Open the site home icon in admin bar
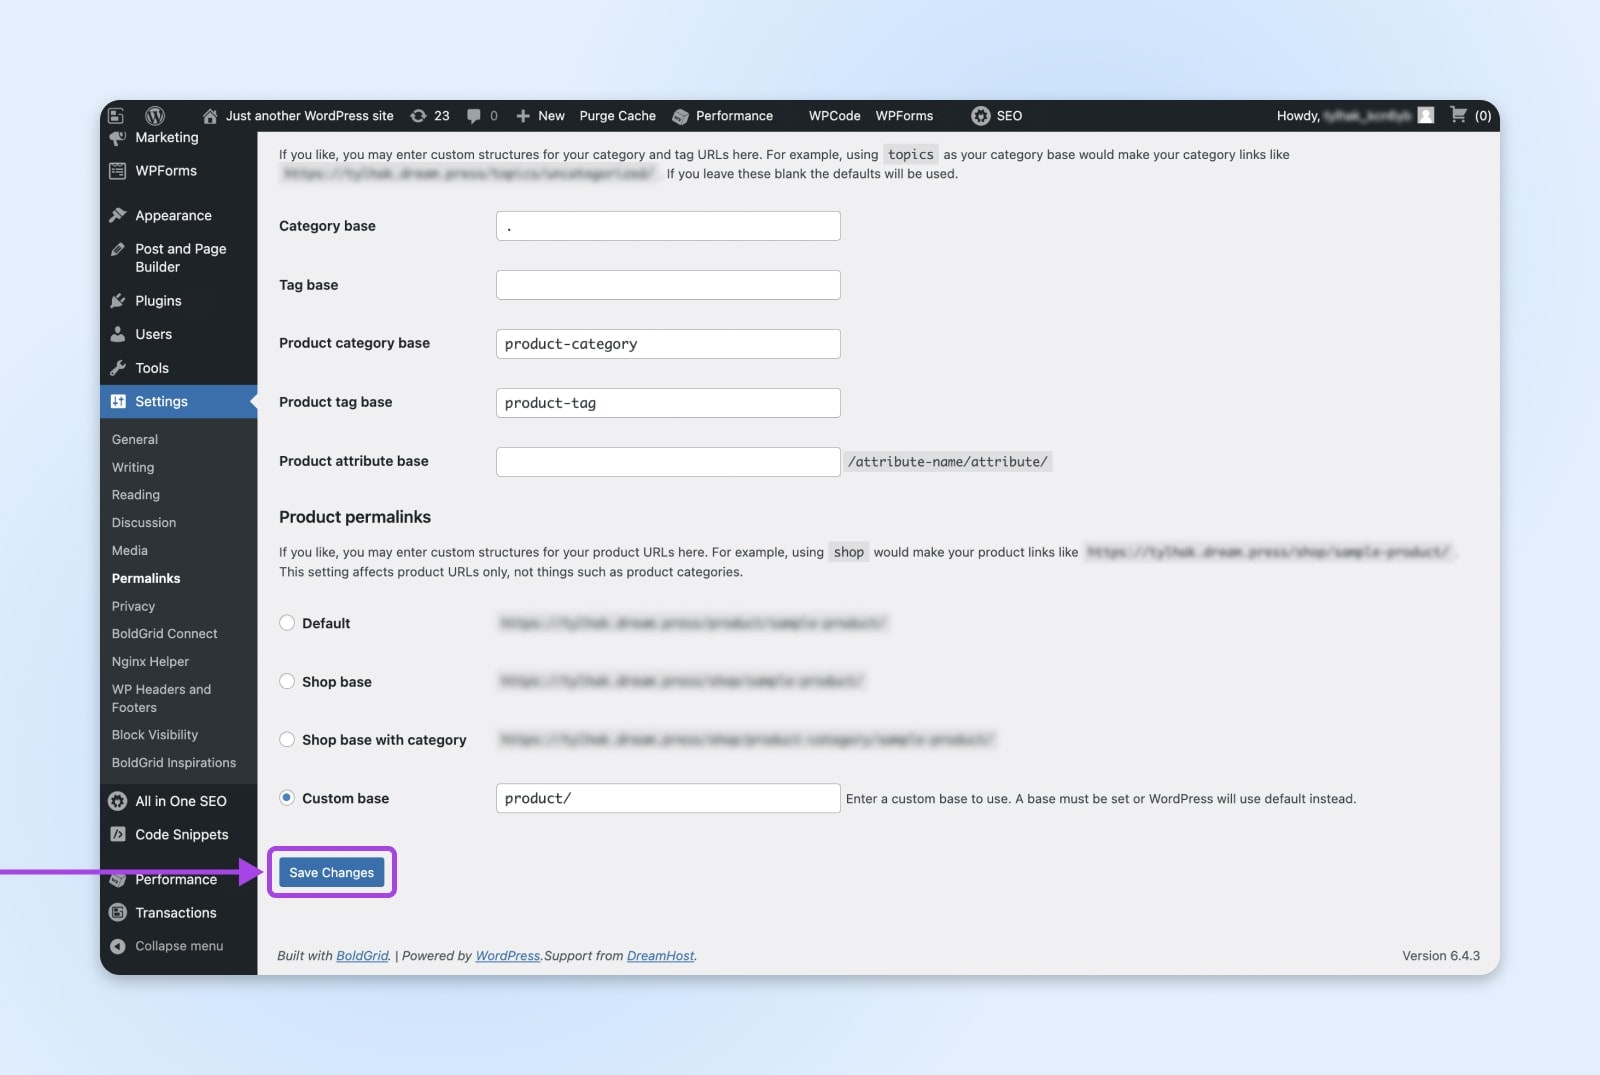 click(x=210, y=116)
